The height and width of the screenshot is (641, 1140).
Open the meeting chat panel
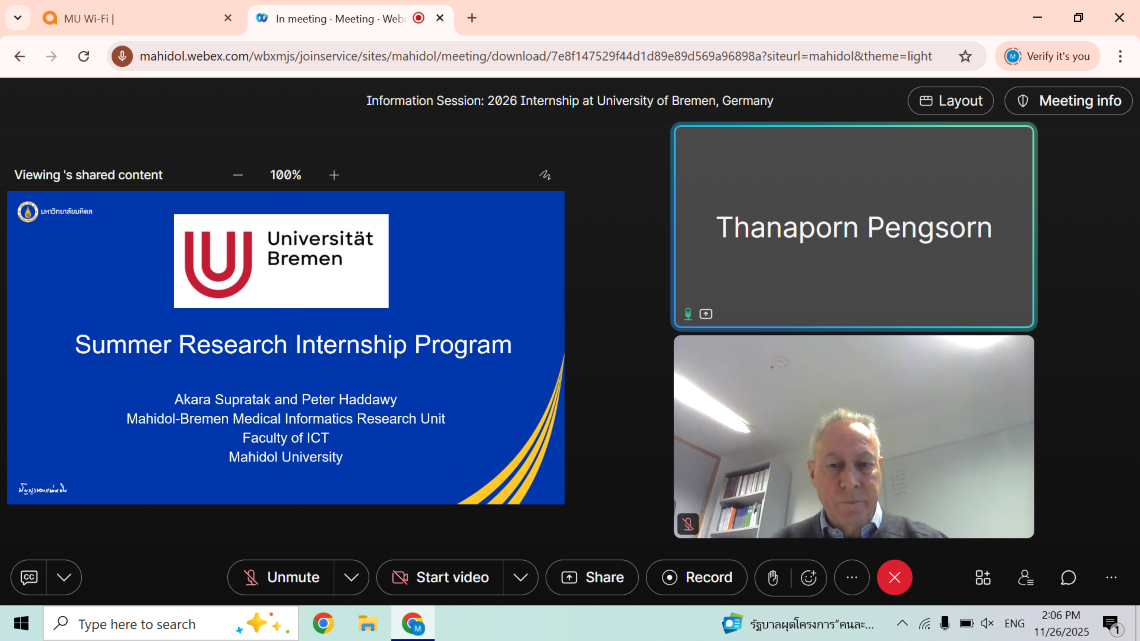[x=1068, y=578]
